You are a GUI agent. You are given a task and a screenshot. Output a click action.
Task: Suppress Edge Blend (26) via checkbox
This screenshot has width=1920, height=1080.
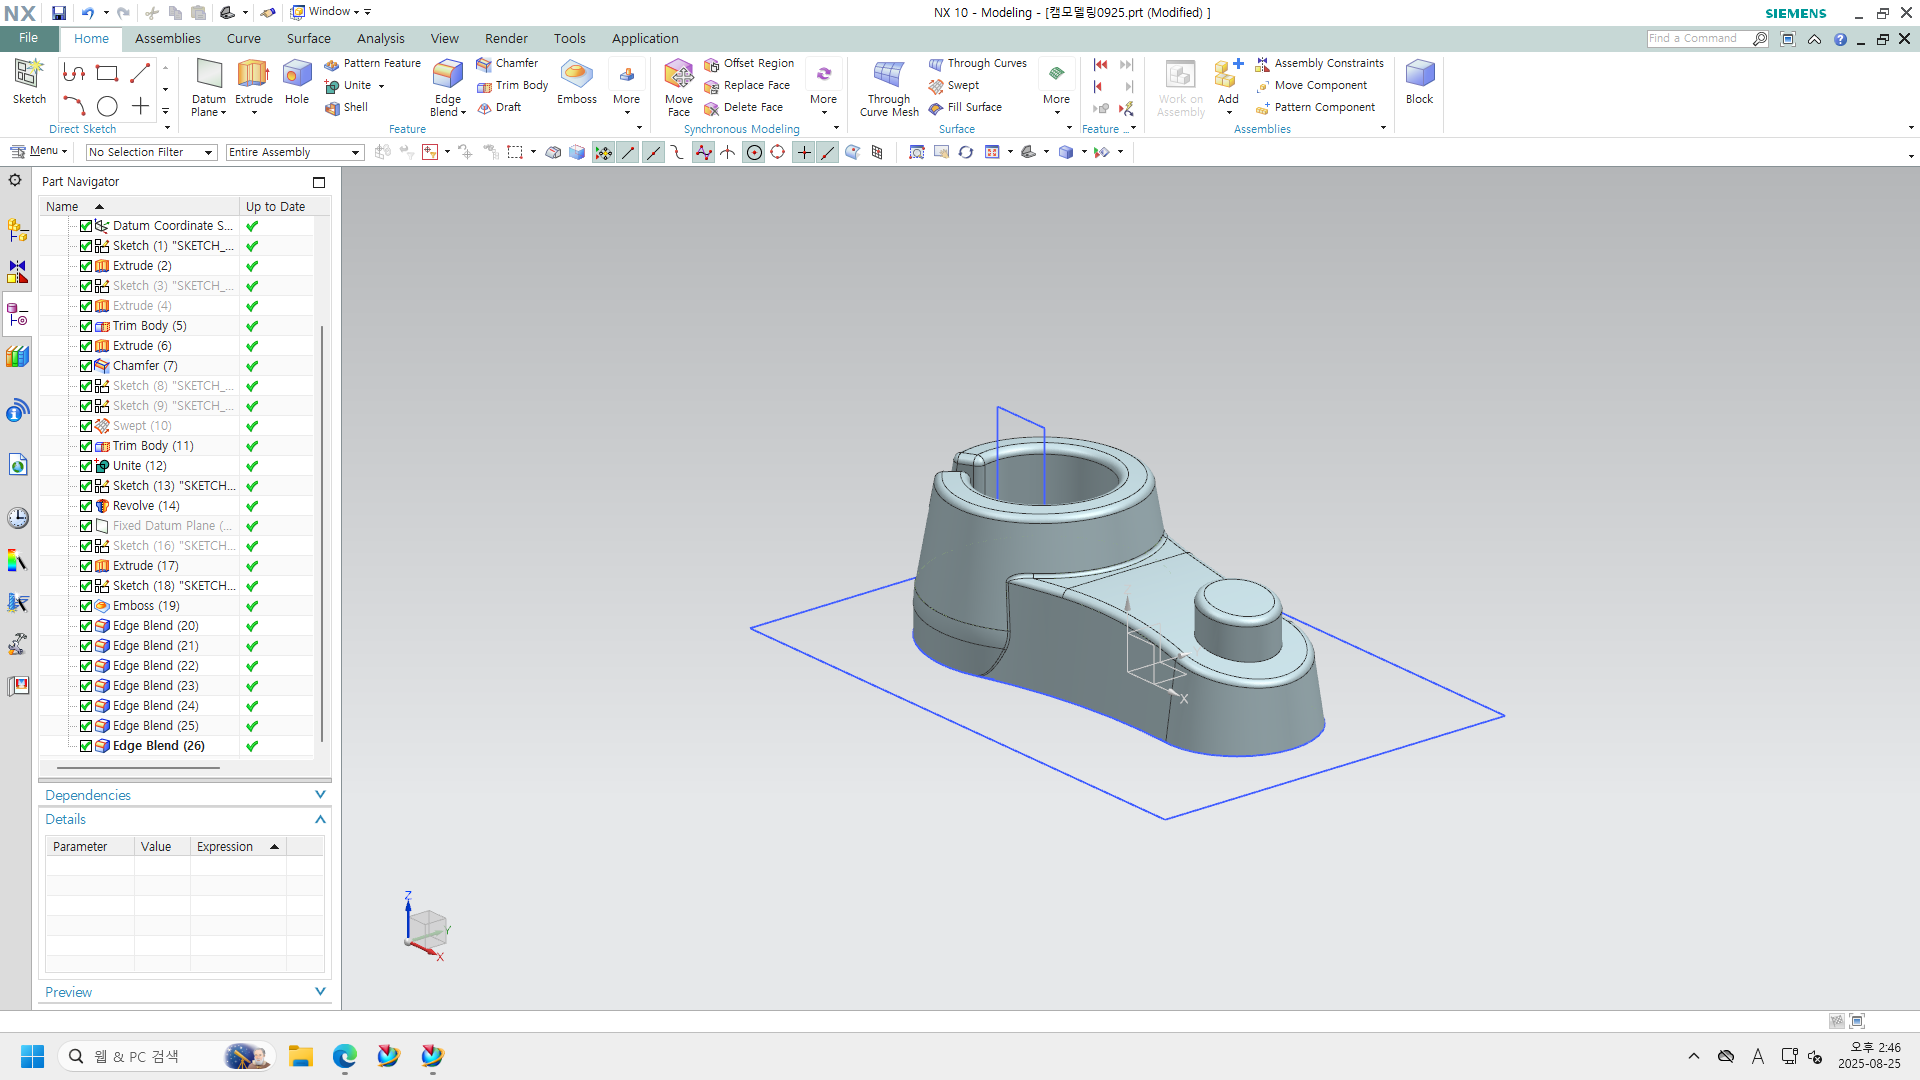(x=86, y=746)
